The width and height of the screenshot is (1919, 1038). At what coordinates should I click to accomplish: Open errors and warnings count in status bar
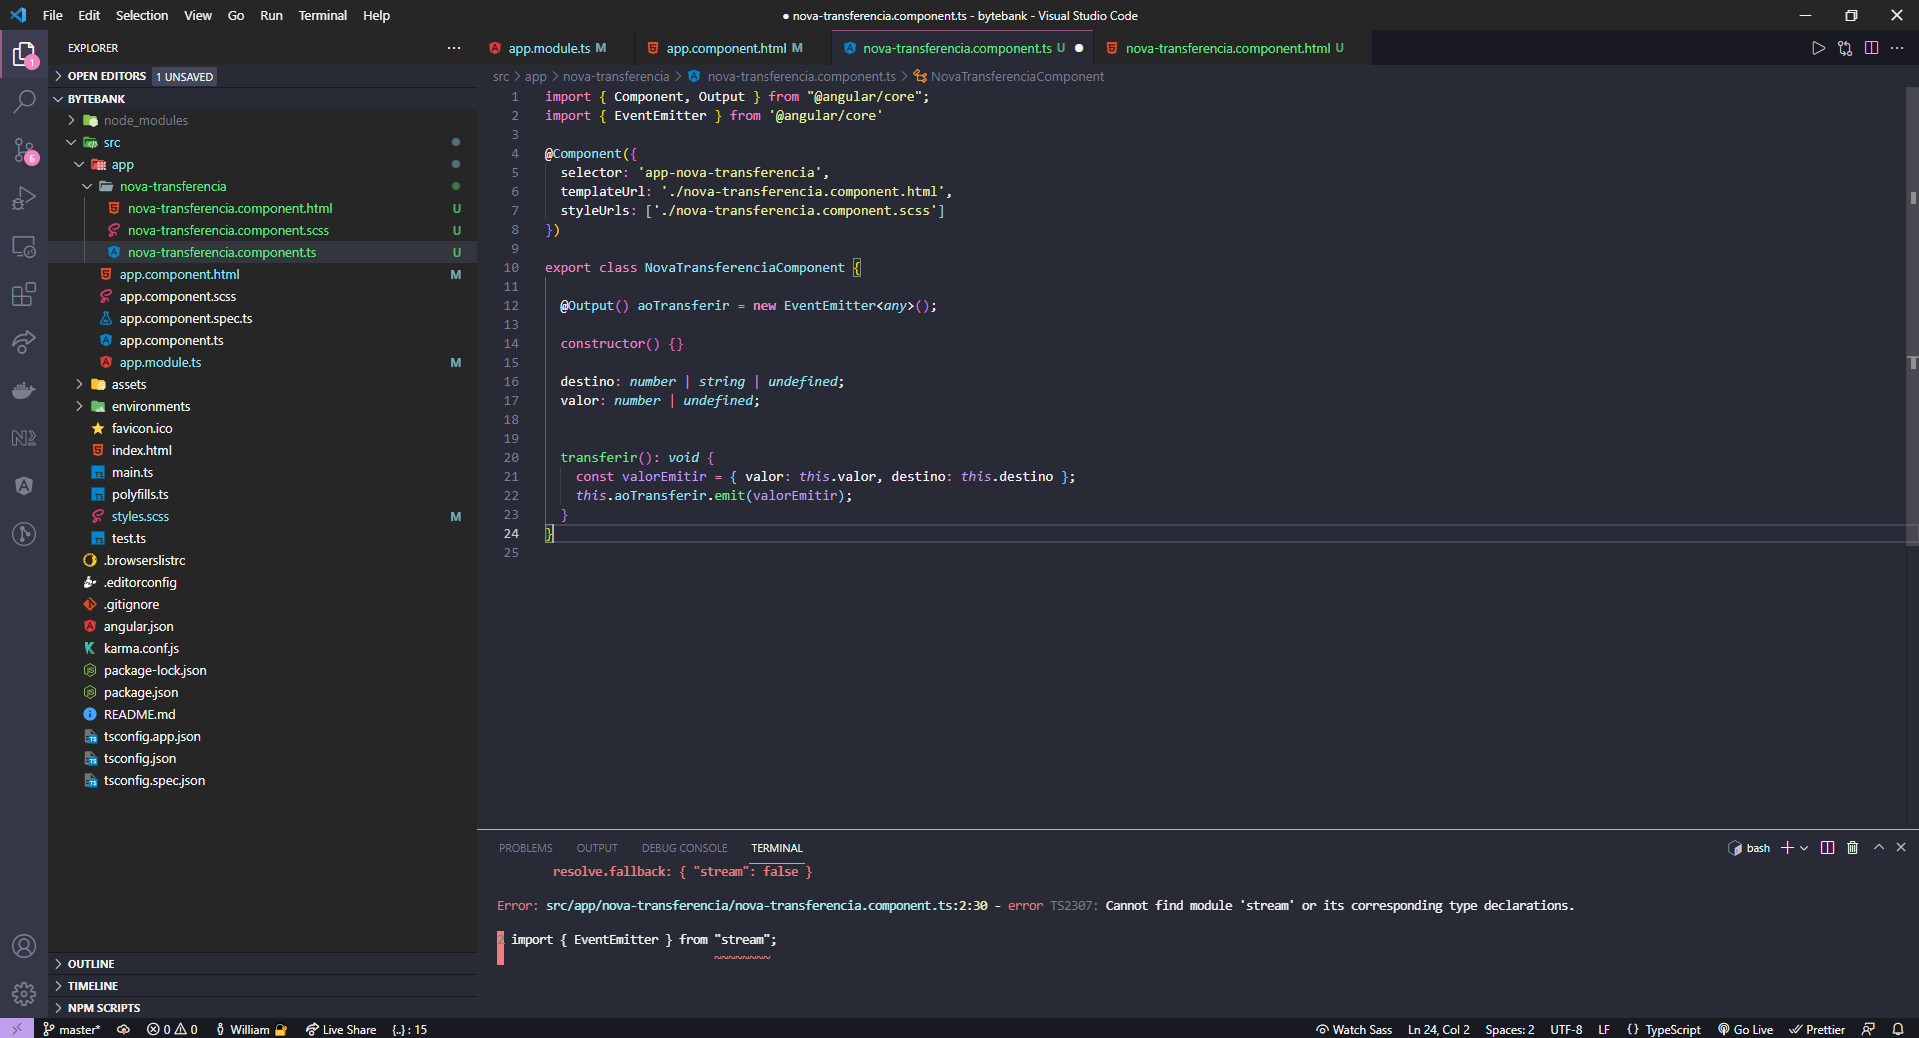[x=172, y=1029]
